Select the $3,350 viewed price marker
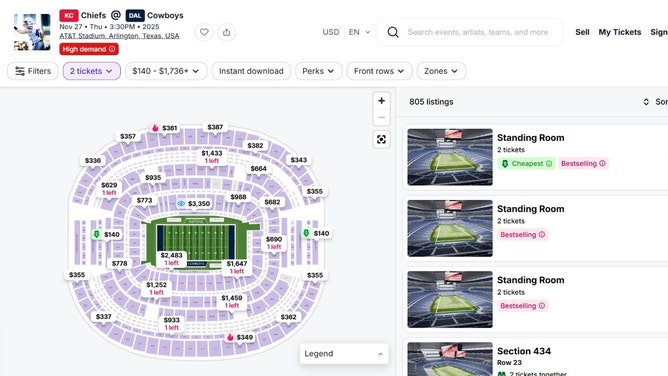Image resolution: width=668 pixels, height=376 pixels. click(194, 204)
